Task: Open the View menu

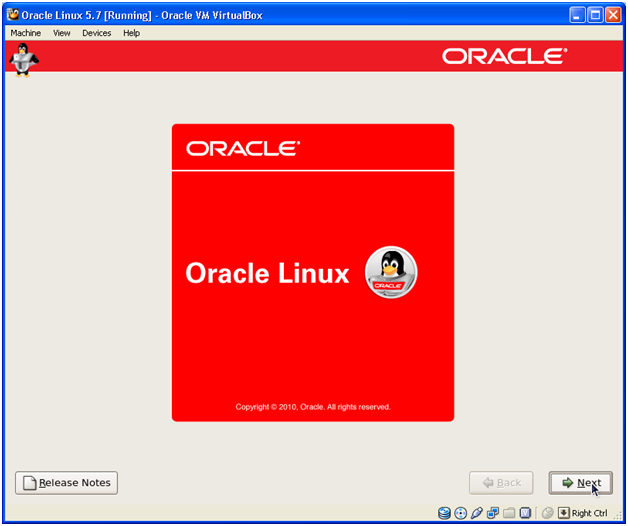Action: point(62,33)
